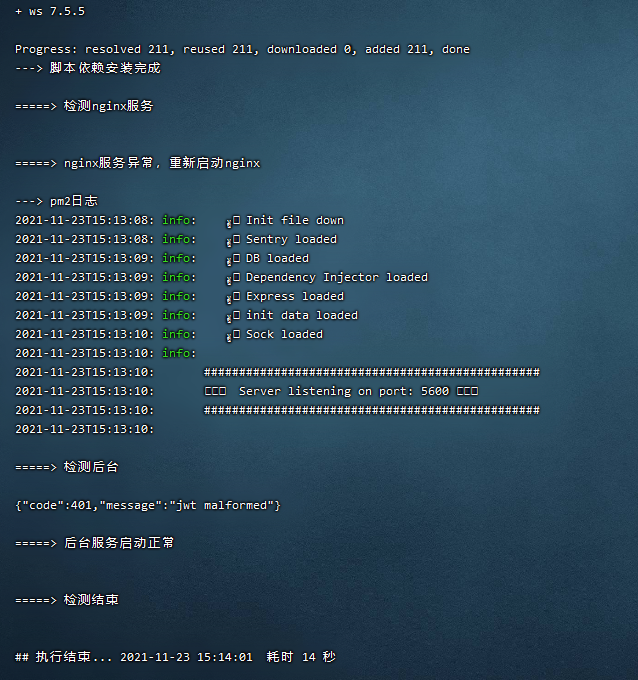The width and height of the screenshot is (638, 680).
Task: Click the '检测nginx服务' heading line
Action: click(84, 106)
